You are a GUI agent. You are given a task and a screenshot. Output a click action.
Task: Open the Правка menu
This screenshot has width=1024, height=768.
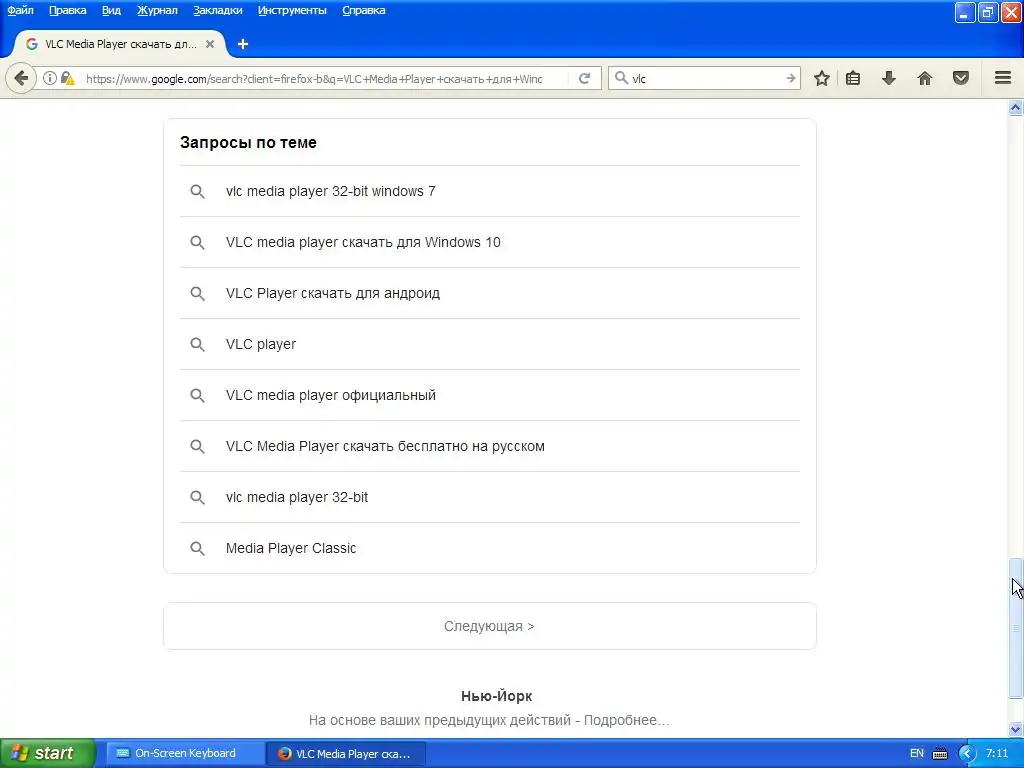[x=67, y=10]
